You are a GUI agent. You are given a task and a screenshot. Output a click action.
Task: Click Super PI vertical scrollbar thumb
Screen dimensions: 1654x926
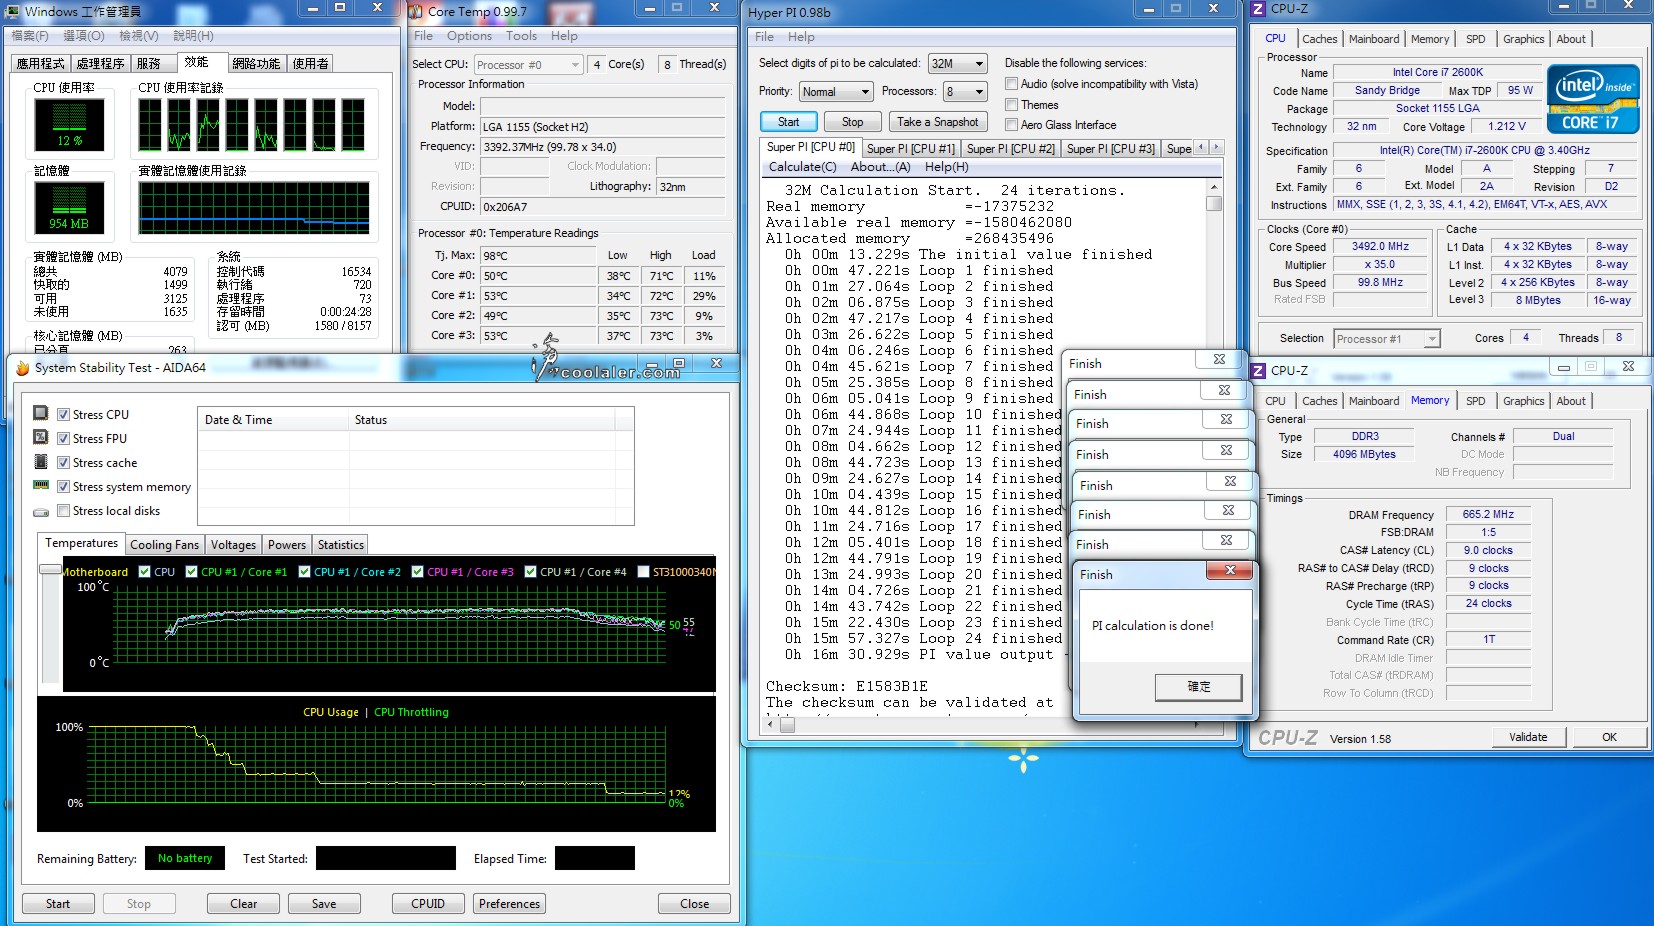coord(1214,203)
